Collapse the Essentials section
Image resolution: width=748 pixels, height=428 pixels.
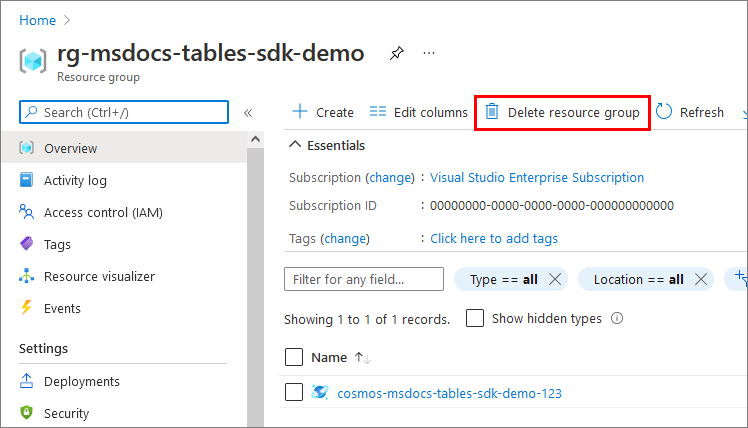295,145
